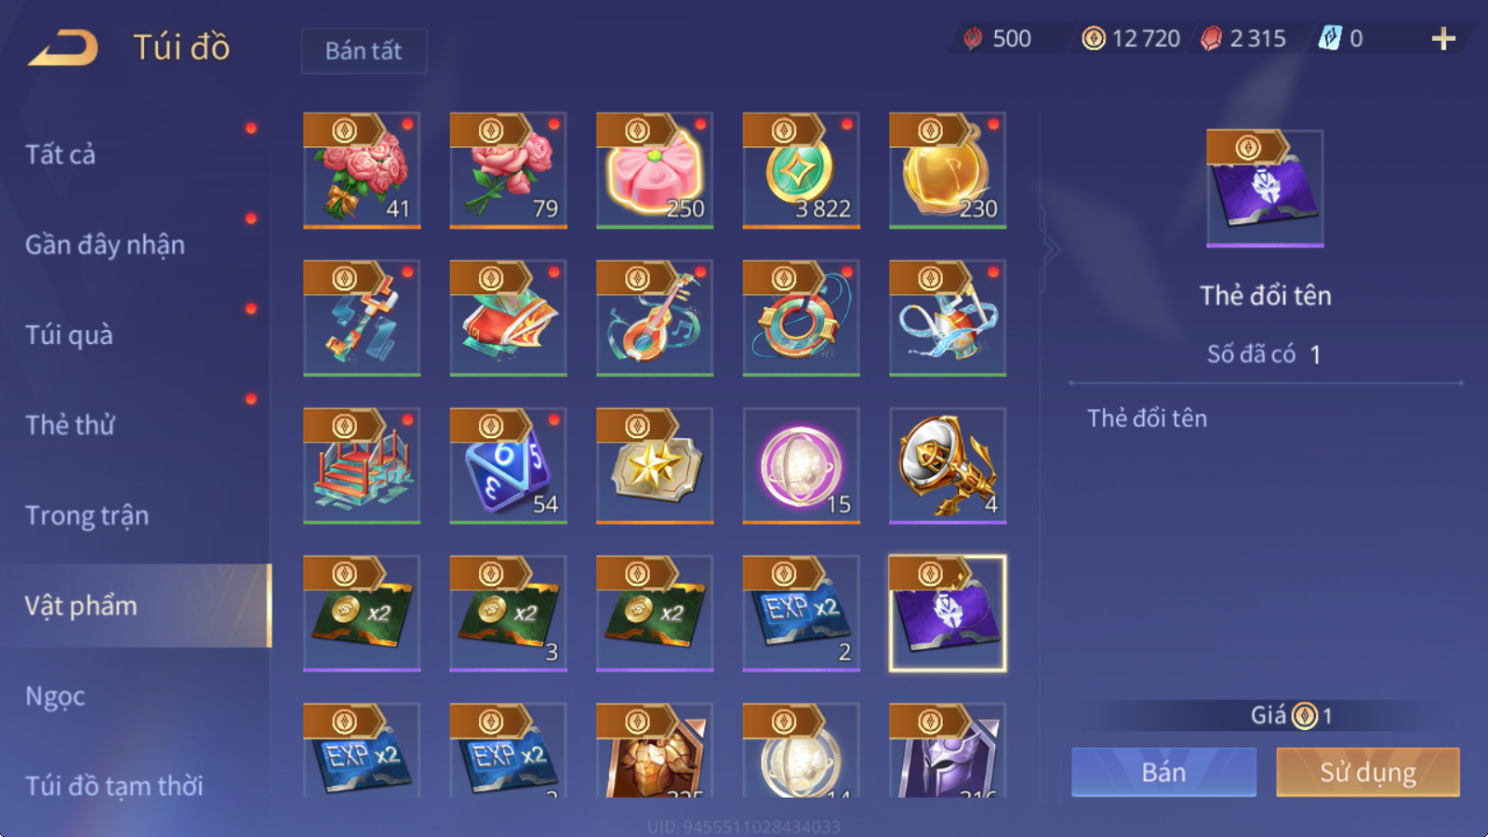Click the plus icon to add currency
This screenshot has height=837, width=1488.
point(1443,39)
